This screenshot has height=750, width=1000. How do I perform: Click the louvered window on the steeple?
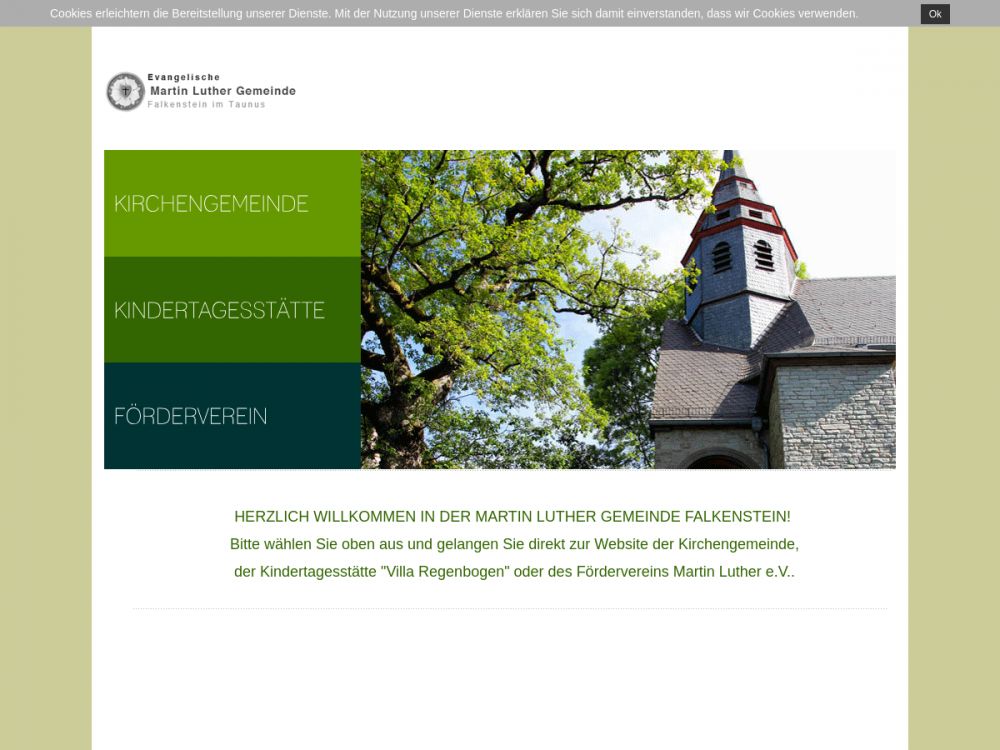(722, 256)
